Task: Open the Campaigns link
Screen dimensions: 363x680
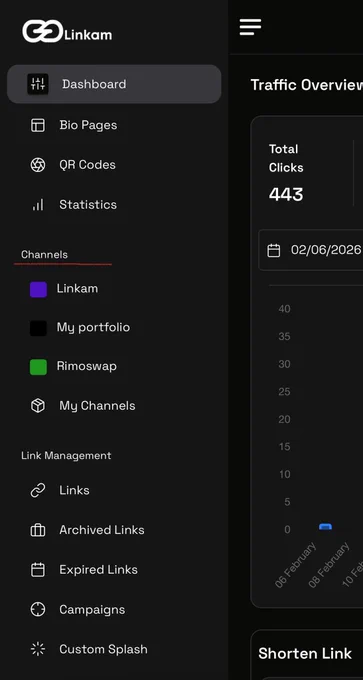Action: click(92, 610)
